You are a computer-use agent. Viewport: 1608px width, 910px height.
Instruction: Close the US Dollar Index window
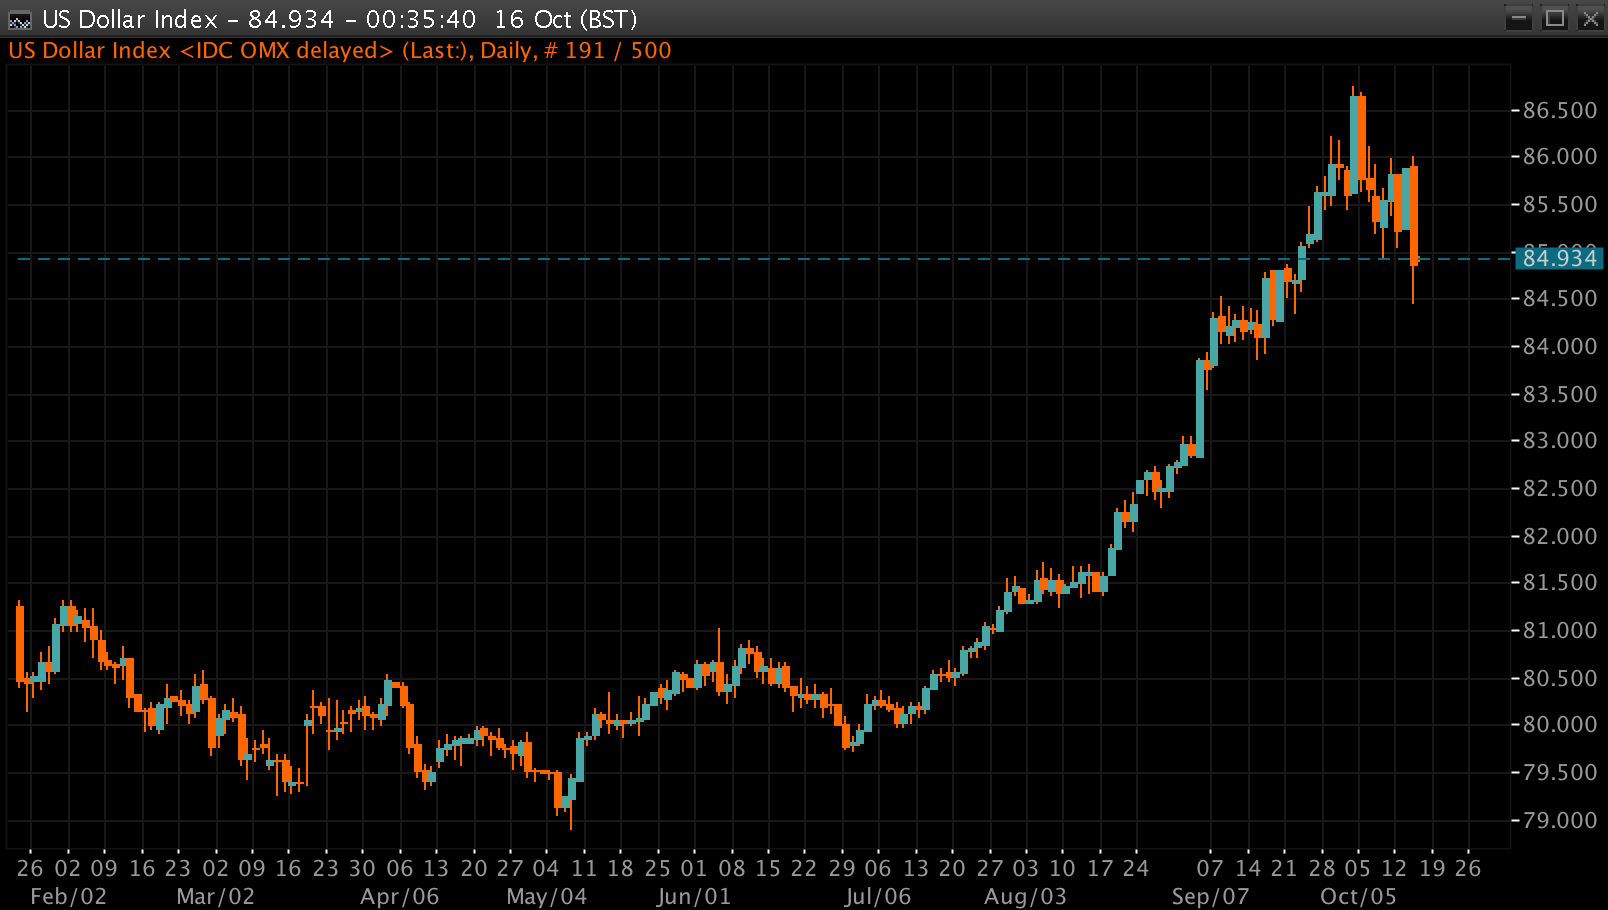1590,19
